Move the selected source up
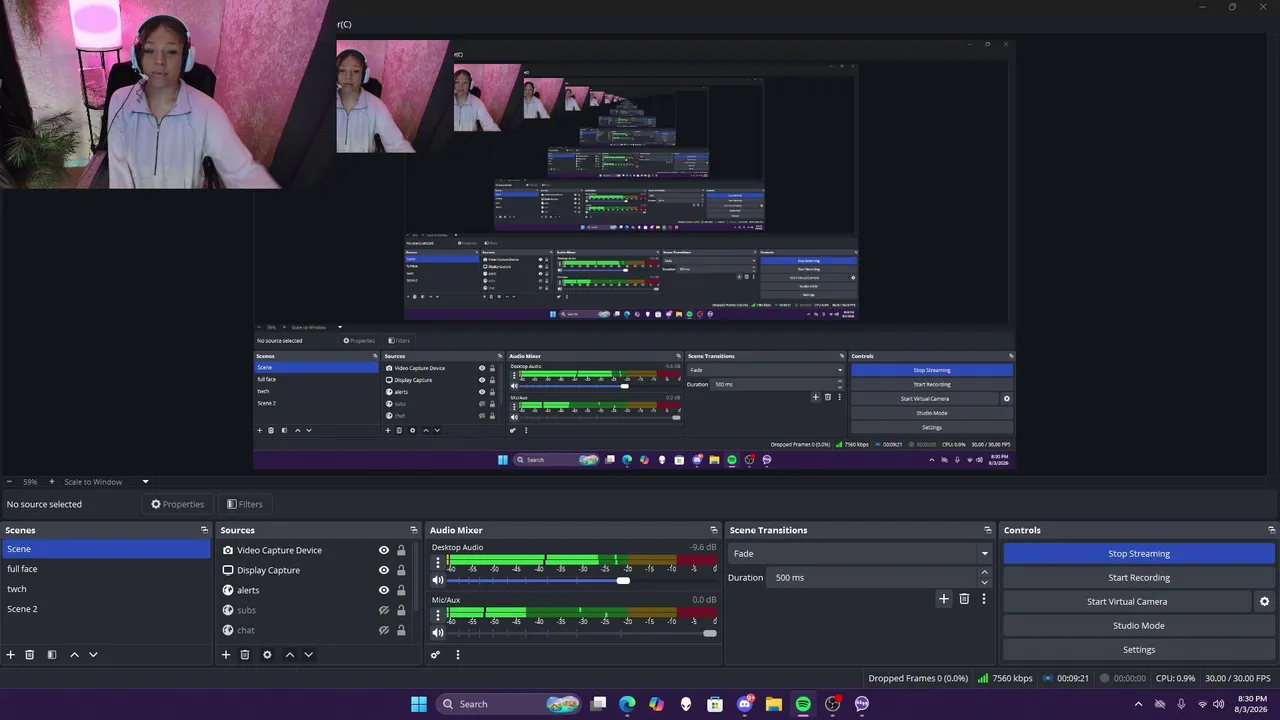Image resolution: width=1280 pixels, height=720 pixels. coord(290,655)
